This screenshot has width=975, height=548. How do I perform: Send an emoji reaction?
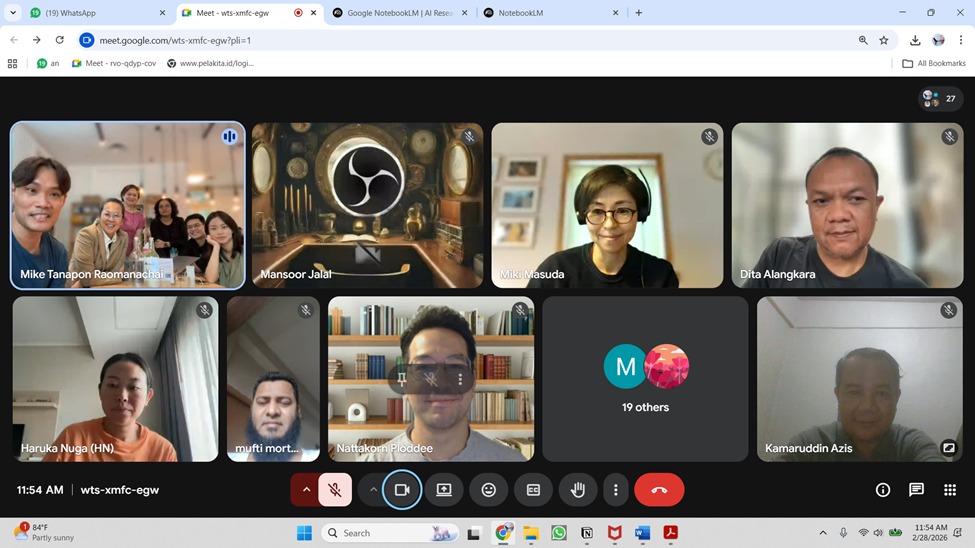coord(489,490)
